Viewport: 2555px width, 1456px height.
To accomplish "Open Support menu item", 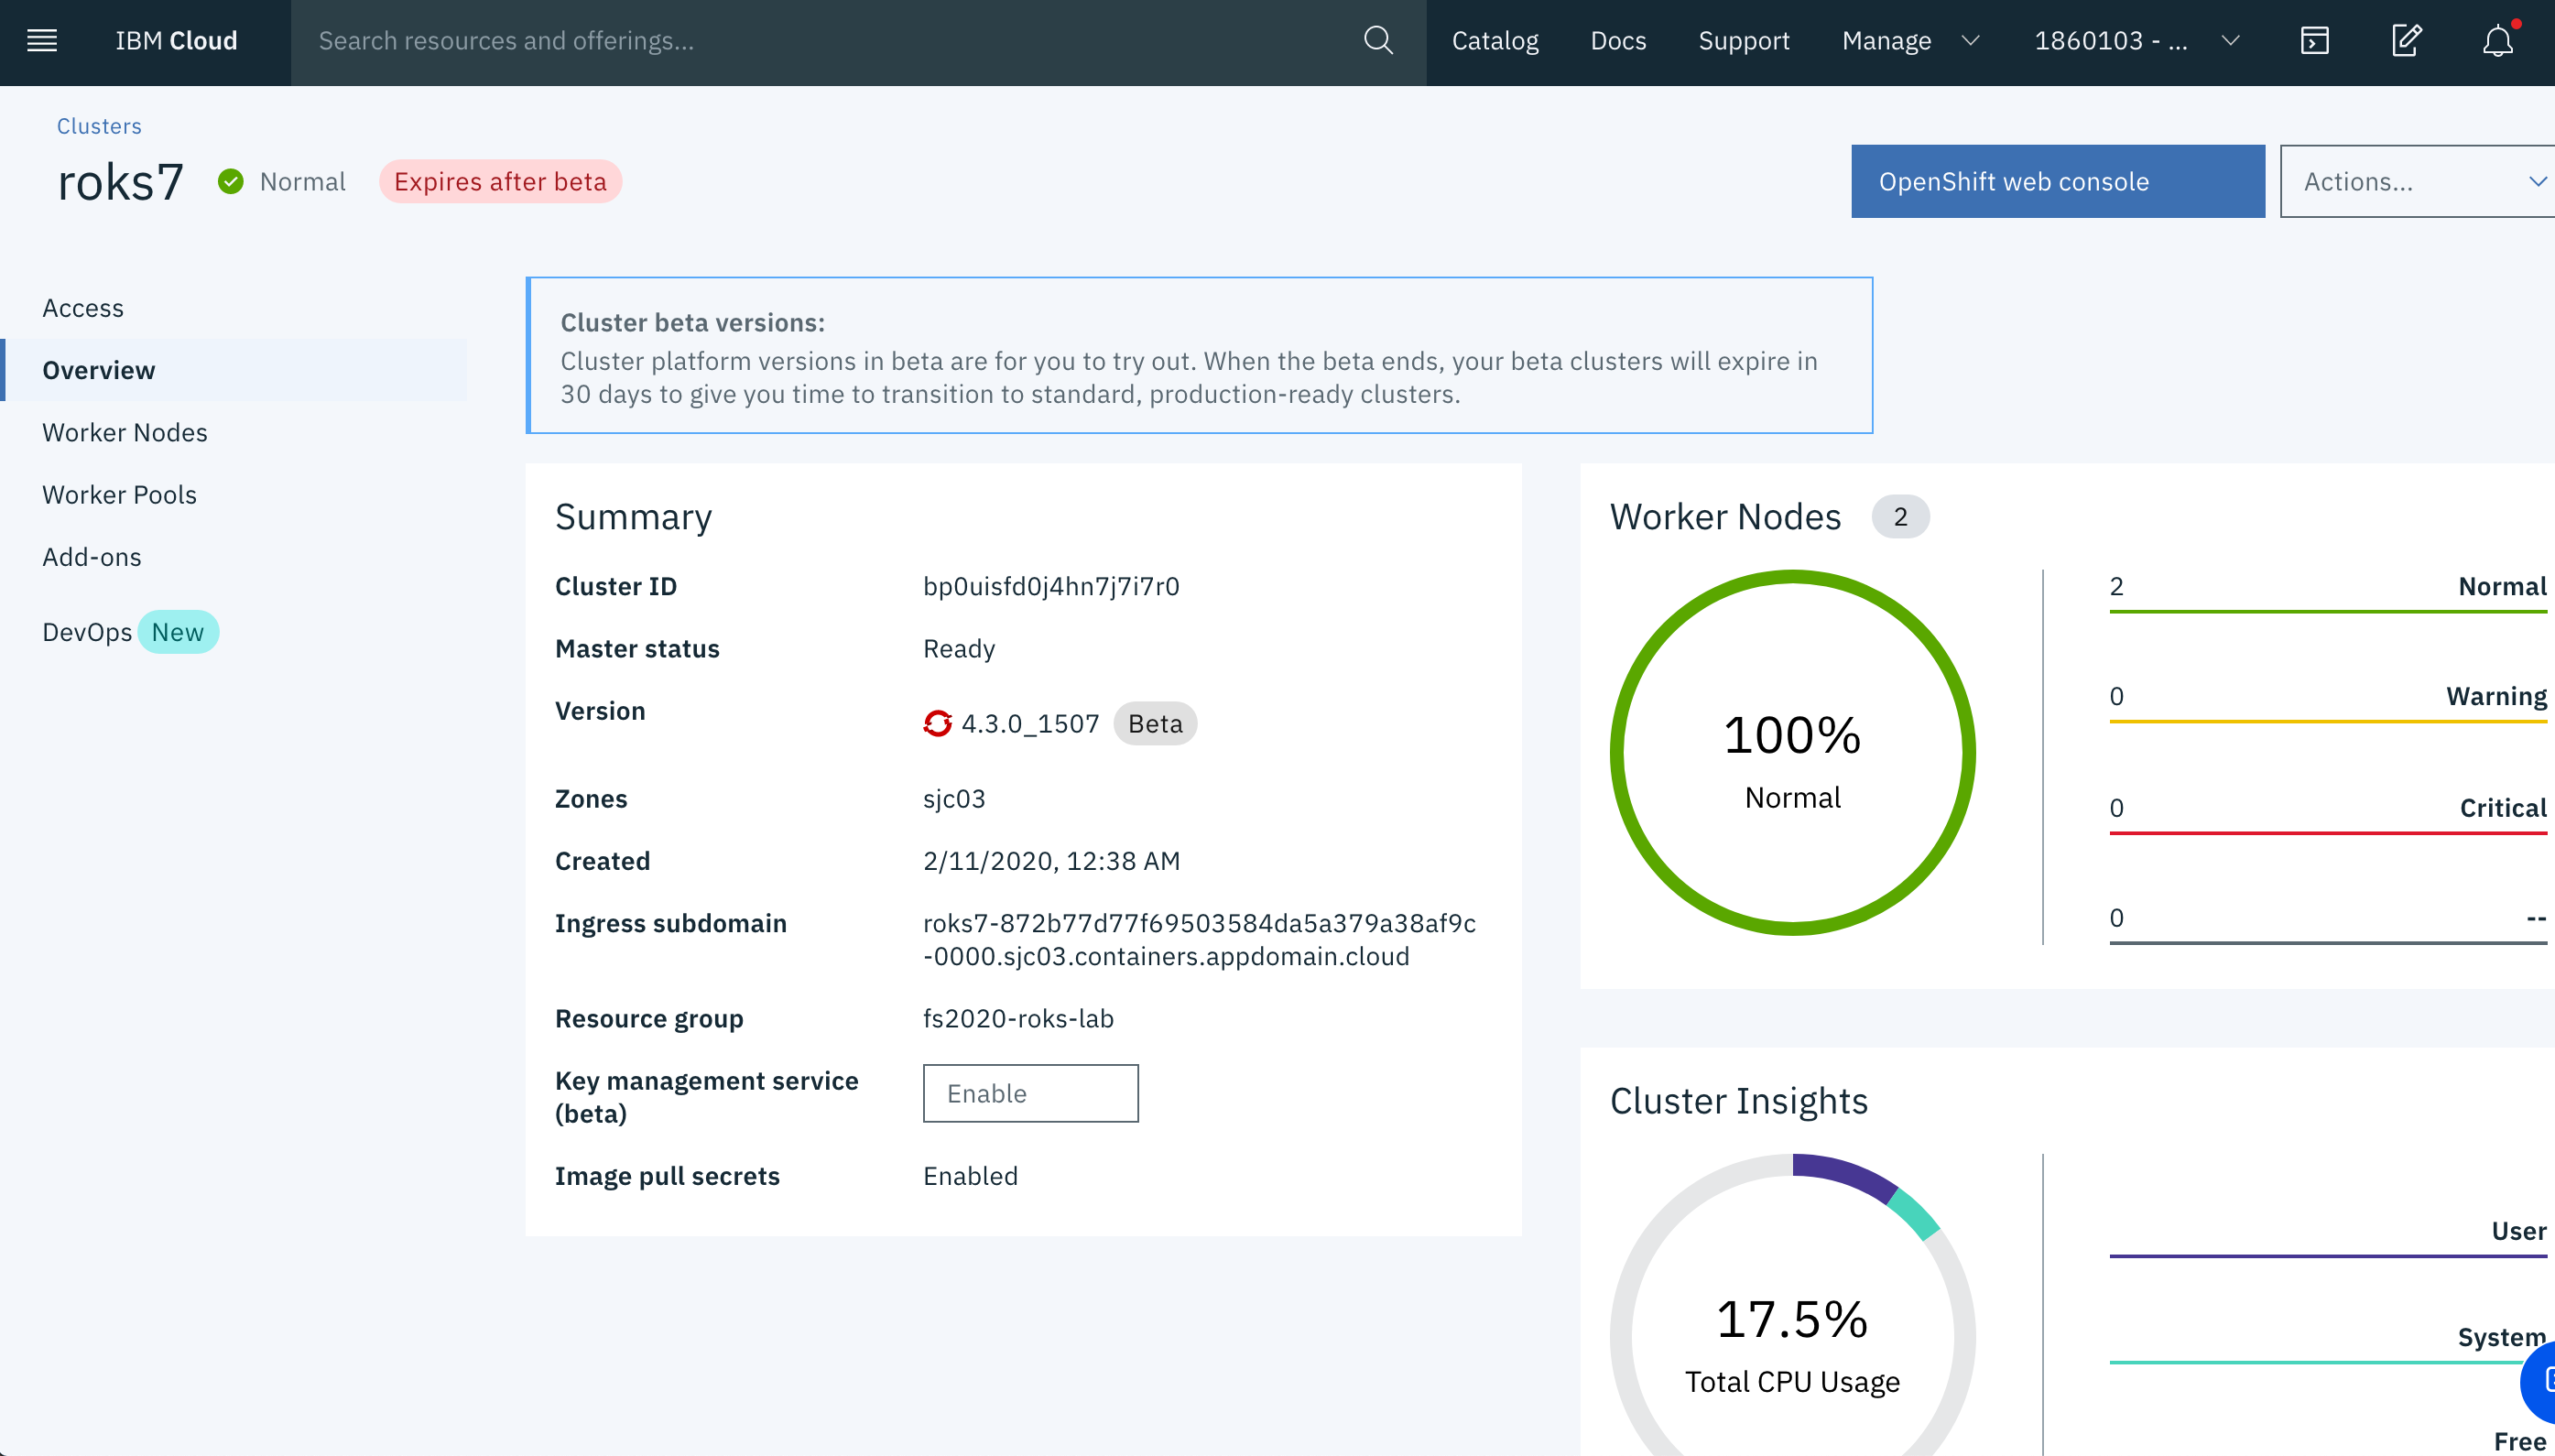I will click(x=1743, y=41).
